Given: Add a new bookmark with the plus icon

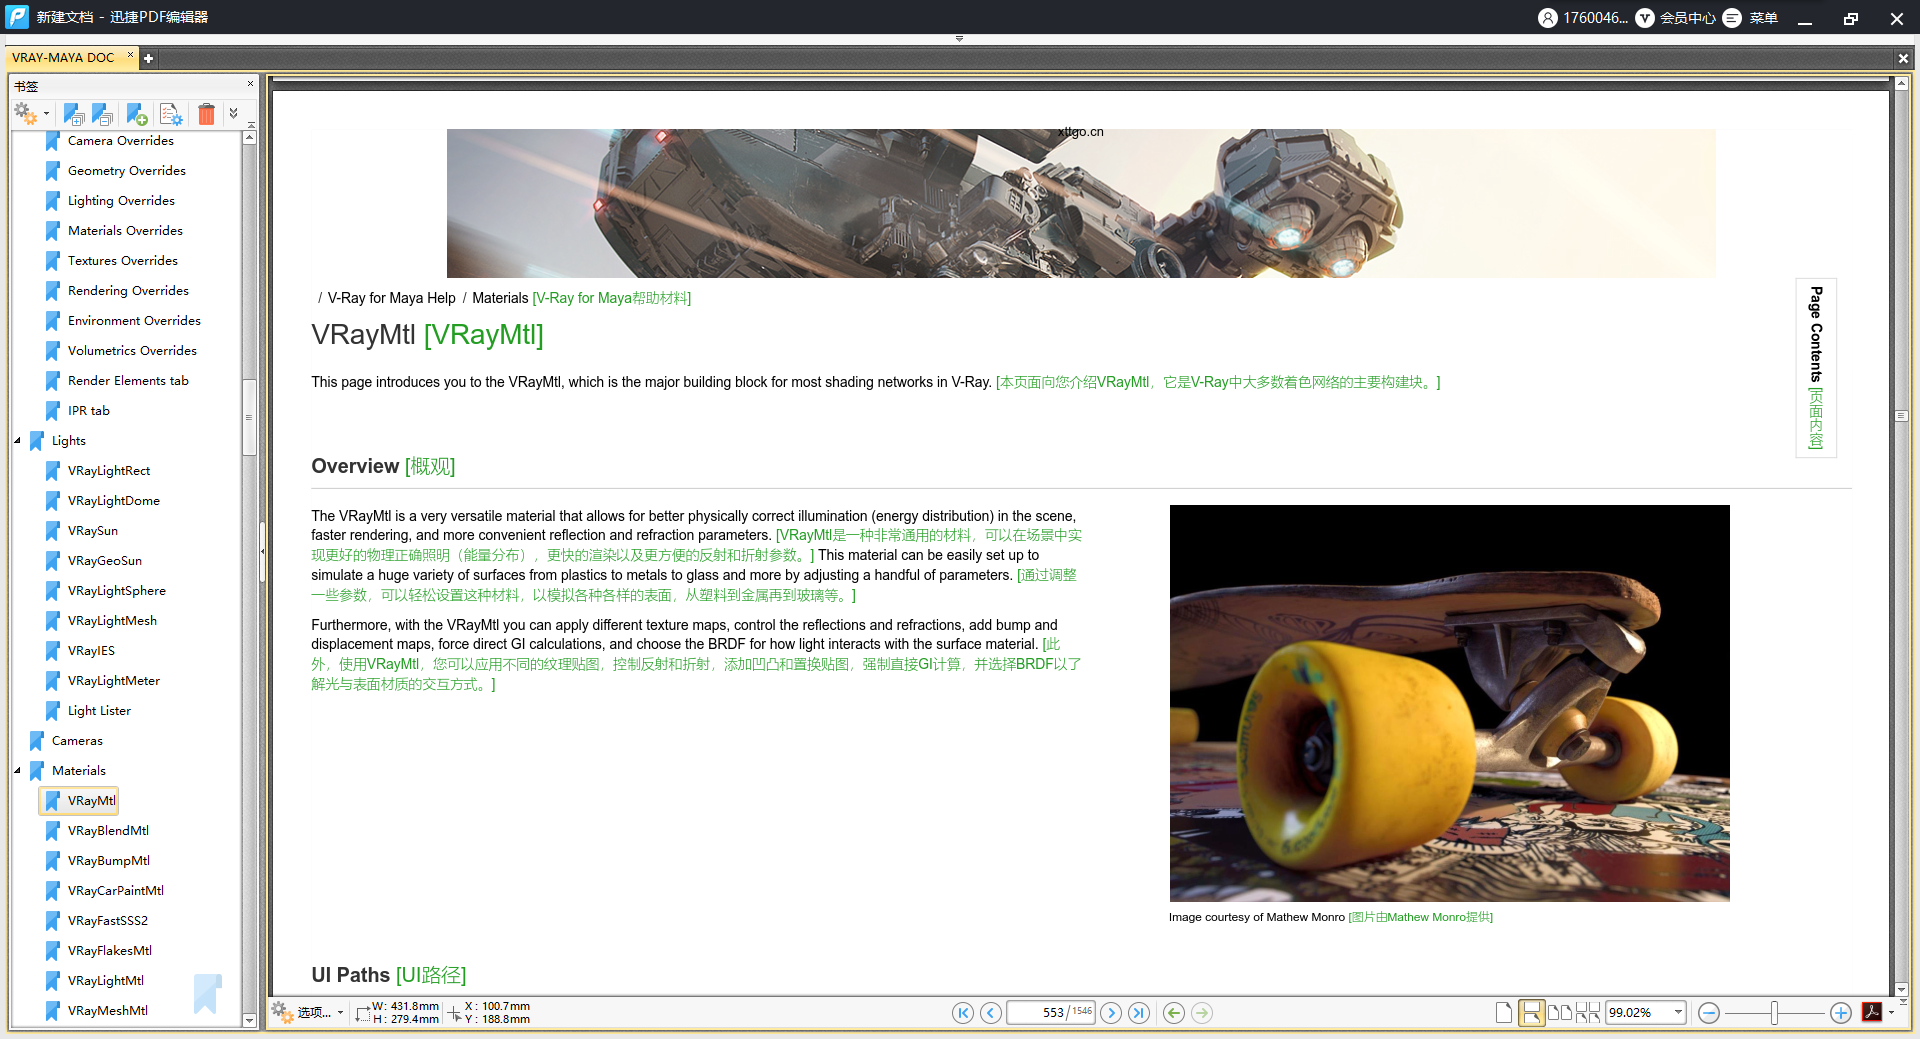Looking at the screenshot, I should tap(137, 114).
